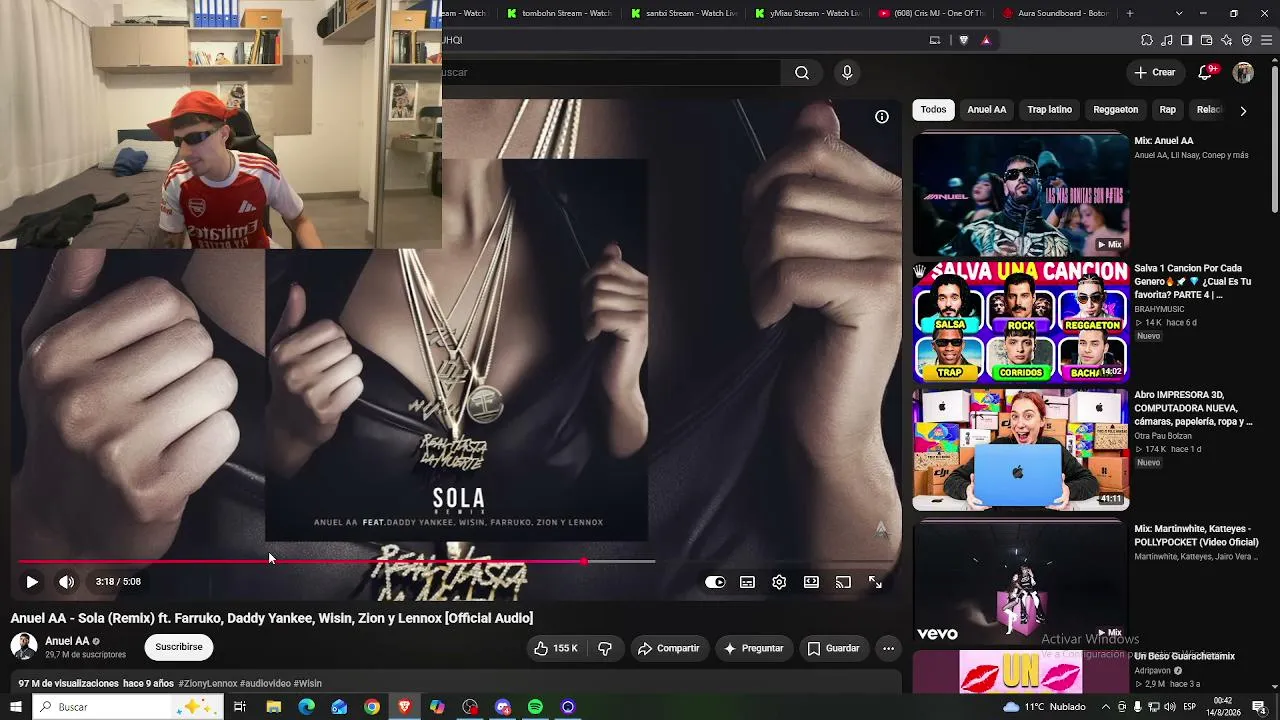Select the Trap latino filter chip

click(x=1050, y=110)
